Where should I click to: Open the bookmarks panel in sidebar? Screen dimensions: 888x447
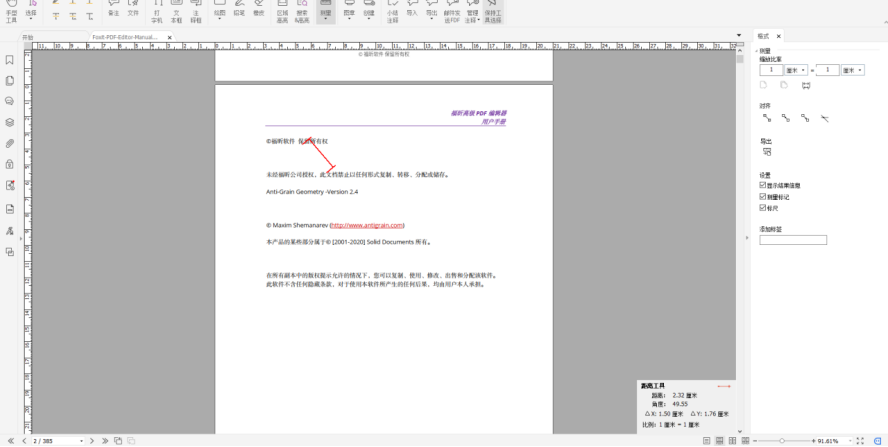point(10,60)
